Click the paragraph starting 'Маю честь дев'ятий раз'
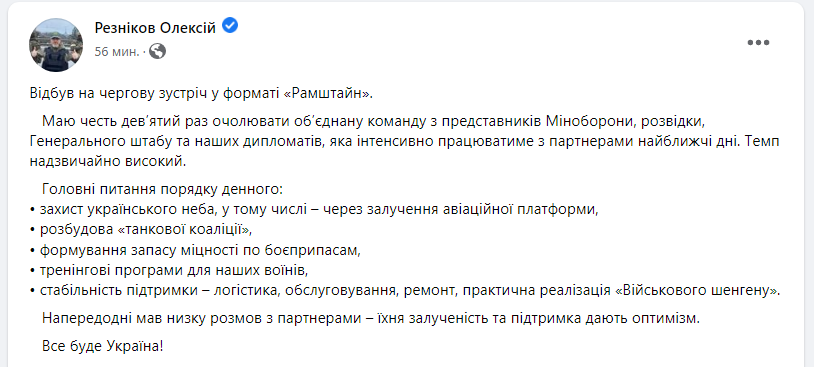Image resolution: width=814 pixels, height=367 pixels. [x=405, y=141]
